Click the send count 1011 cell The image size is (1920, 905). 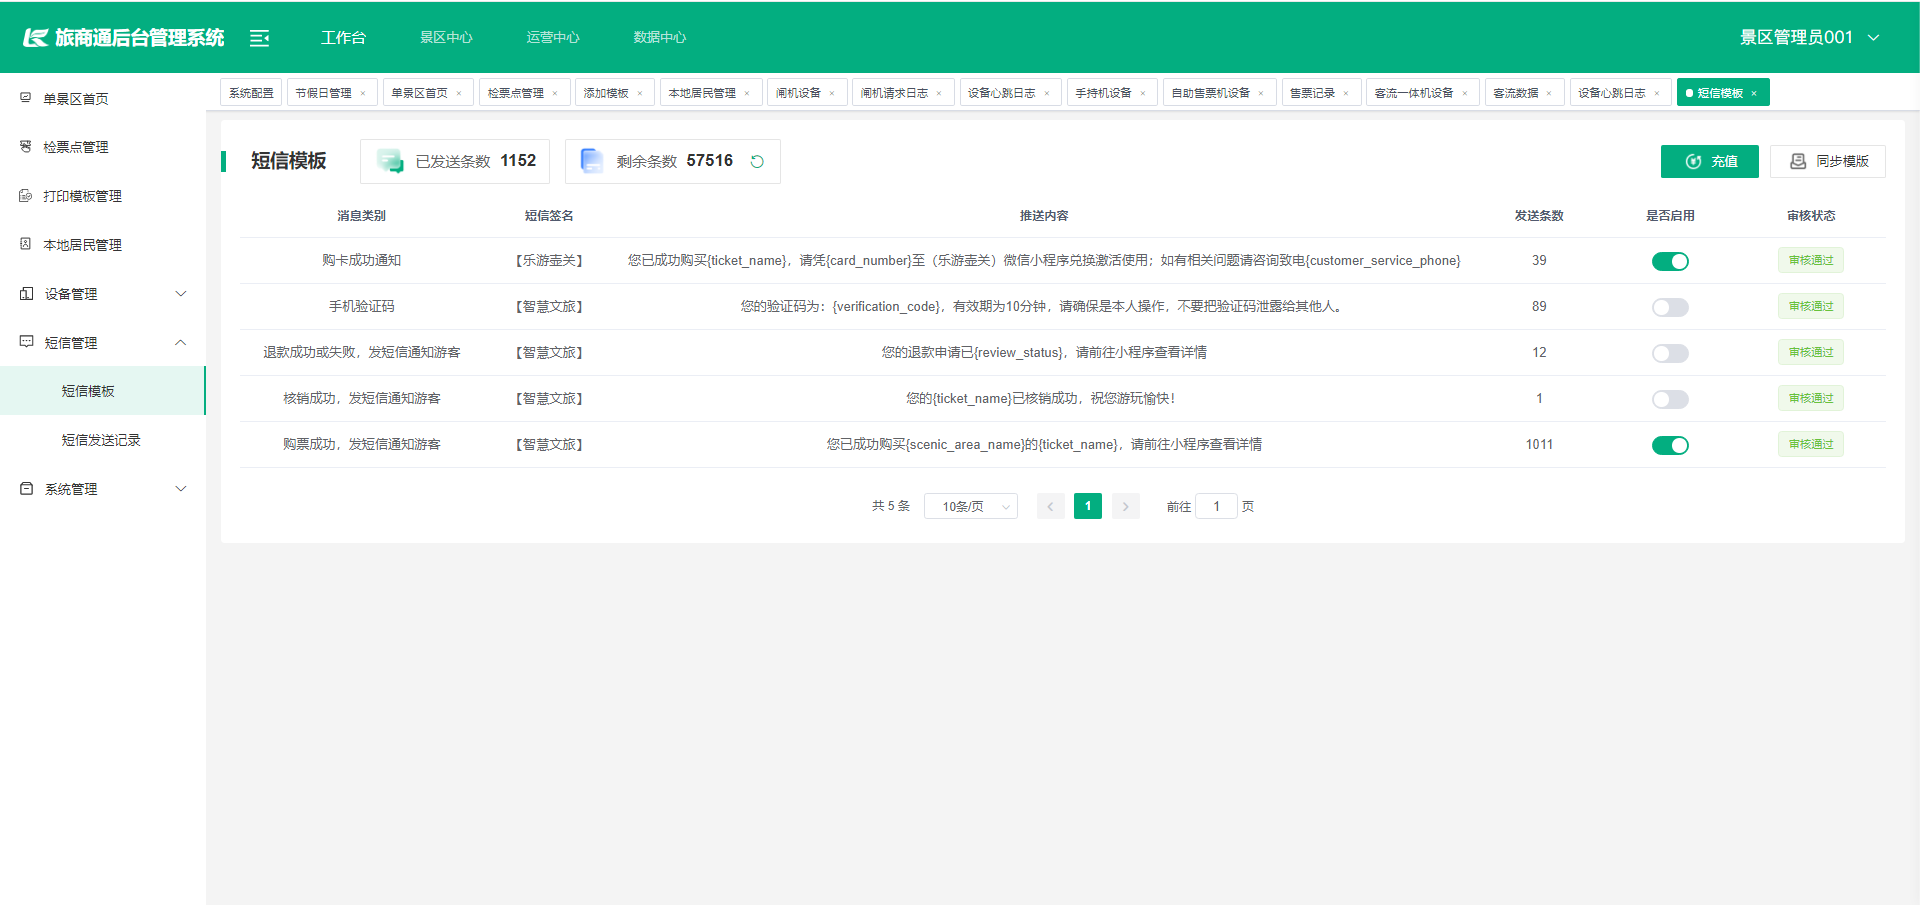(x=1539, y=445)
